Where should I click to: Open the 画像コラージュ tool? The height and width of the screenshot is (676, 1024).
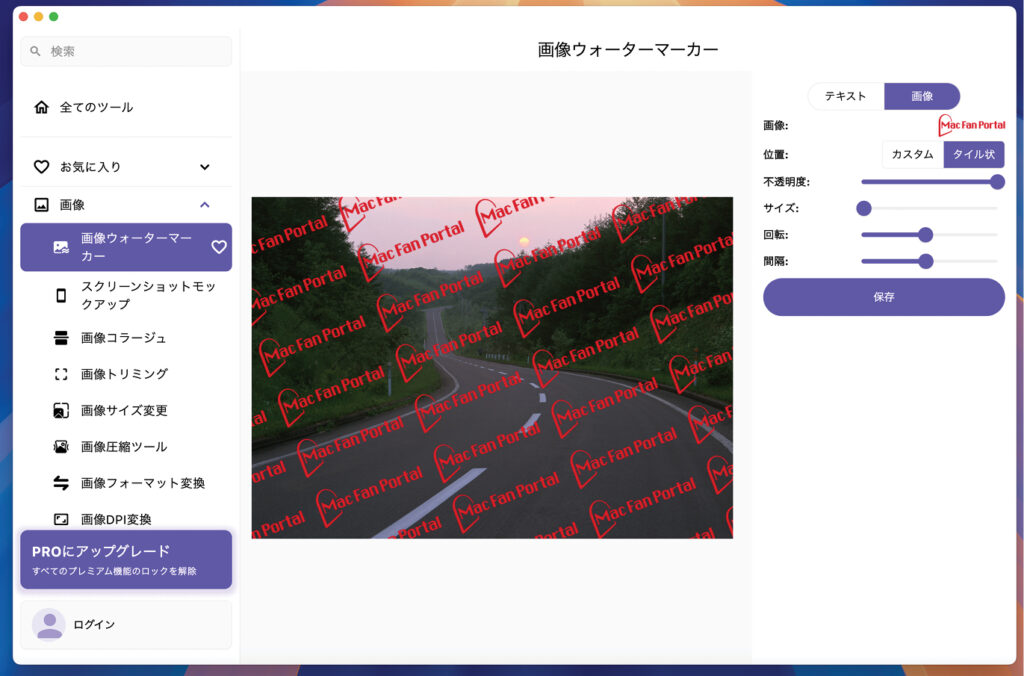(x=126, y=338)
